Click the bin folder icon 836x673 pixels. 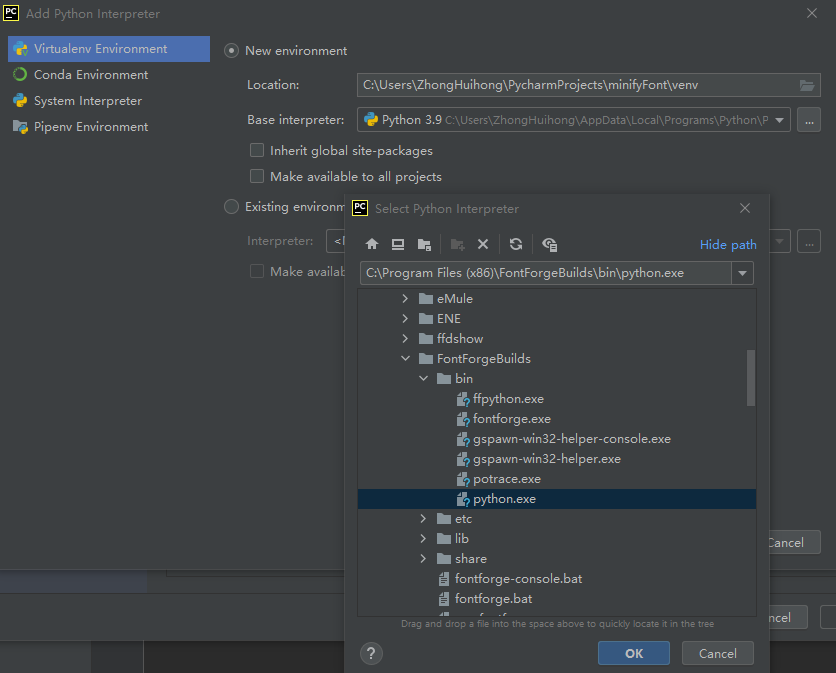click(x=444, y=379)
